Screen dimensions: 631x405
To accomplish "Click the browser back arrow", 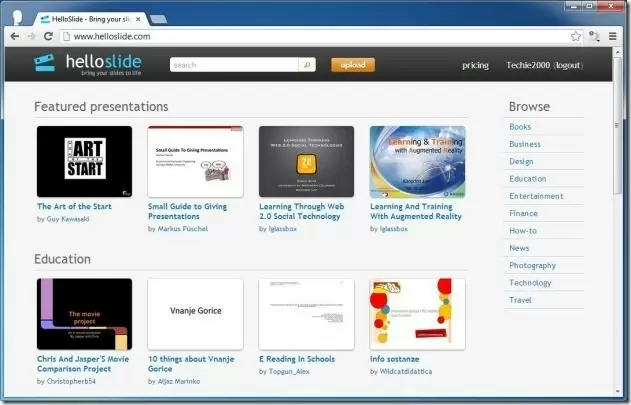I will click(14, 36).
